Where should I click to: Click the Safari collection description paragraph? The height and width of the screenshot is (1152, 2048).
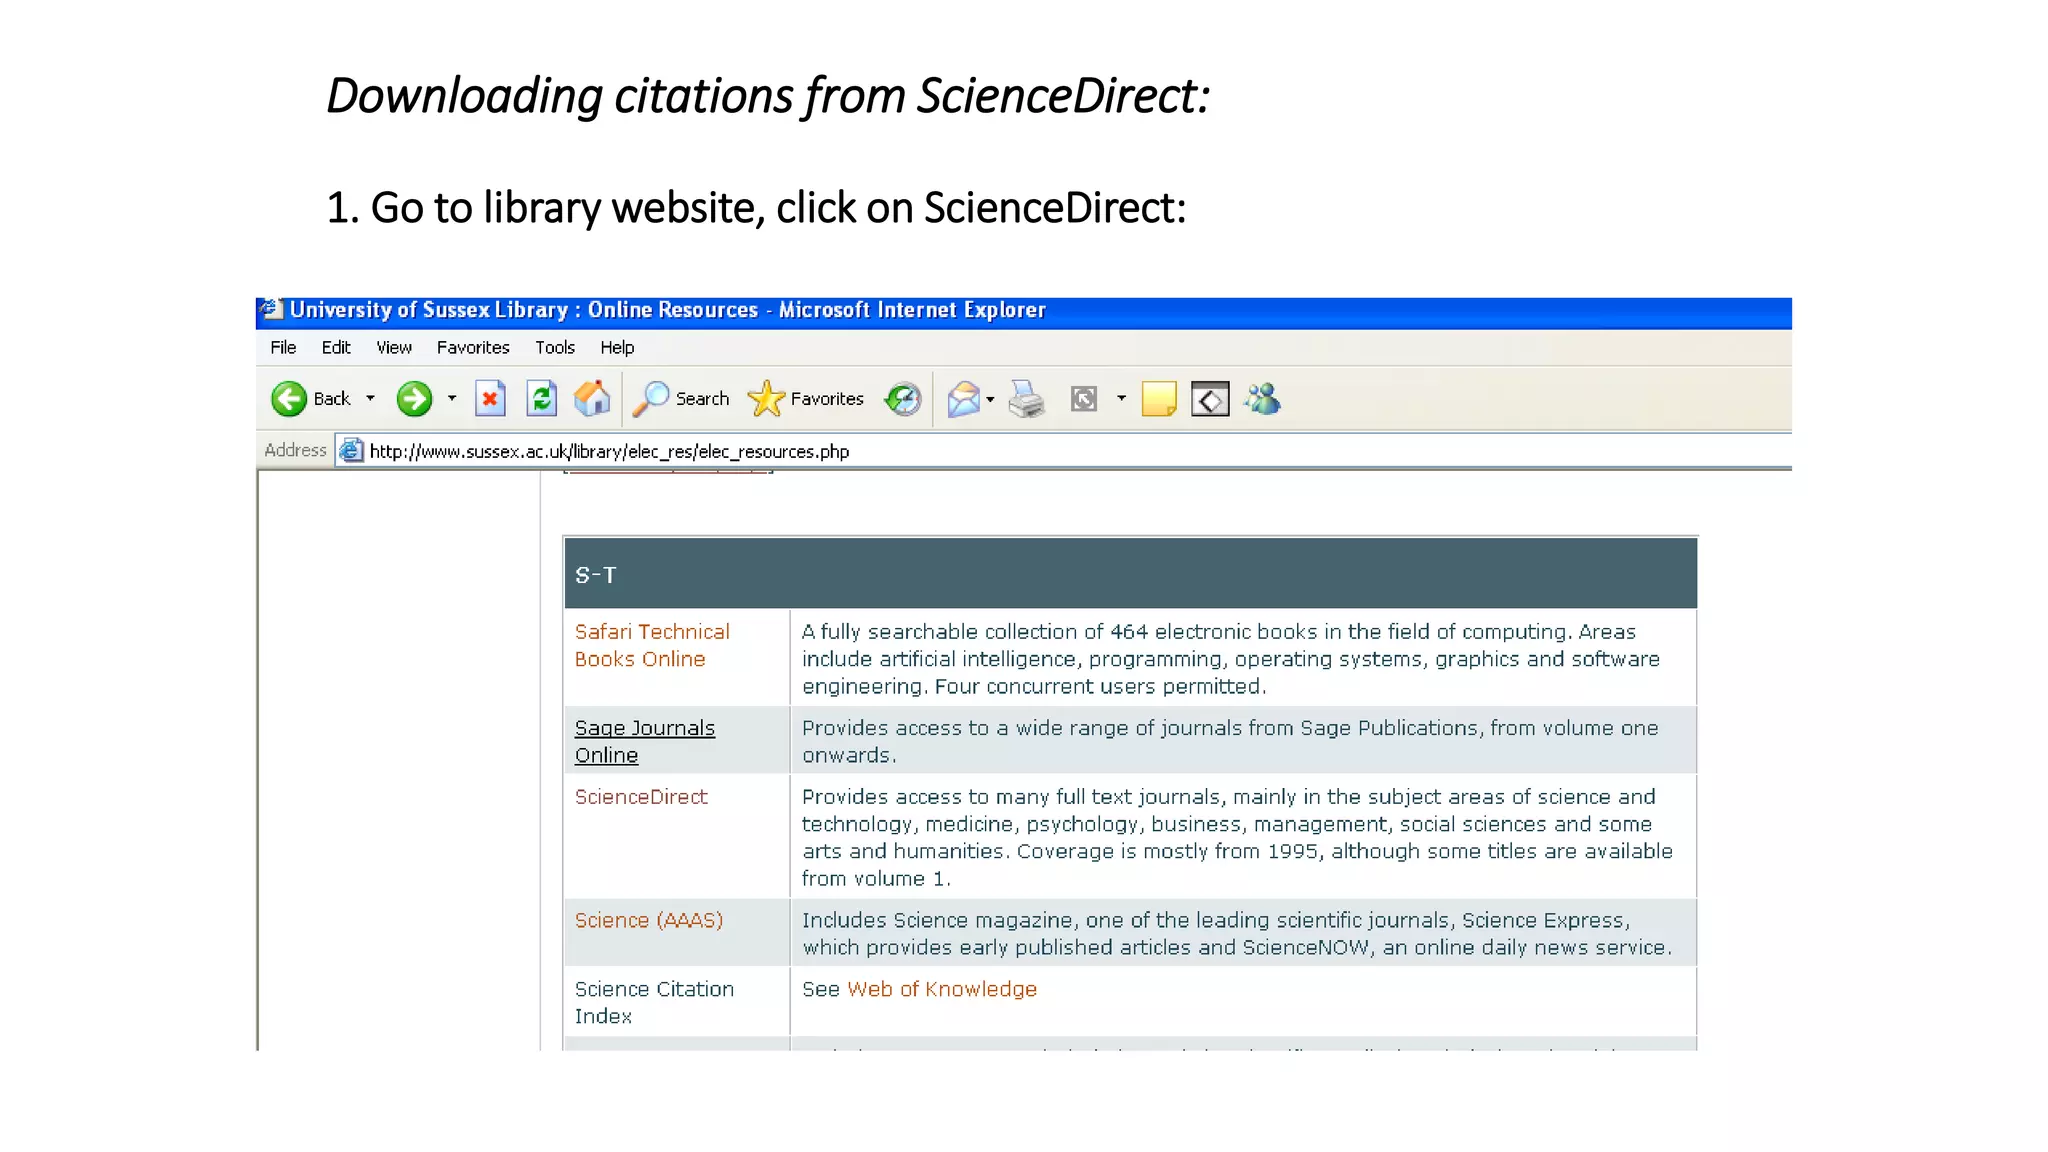coord(1231,659)
